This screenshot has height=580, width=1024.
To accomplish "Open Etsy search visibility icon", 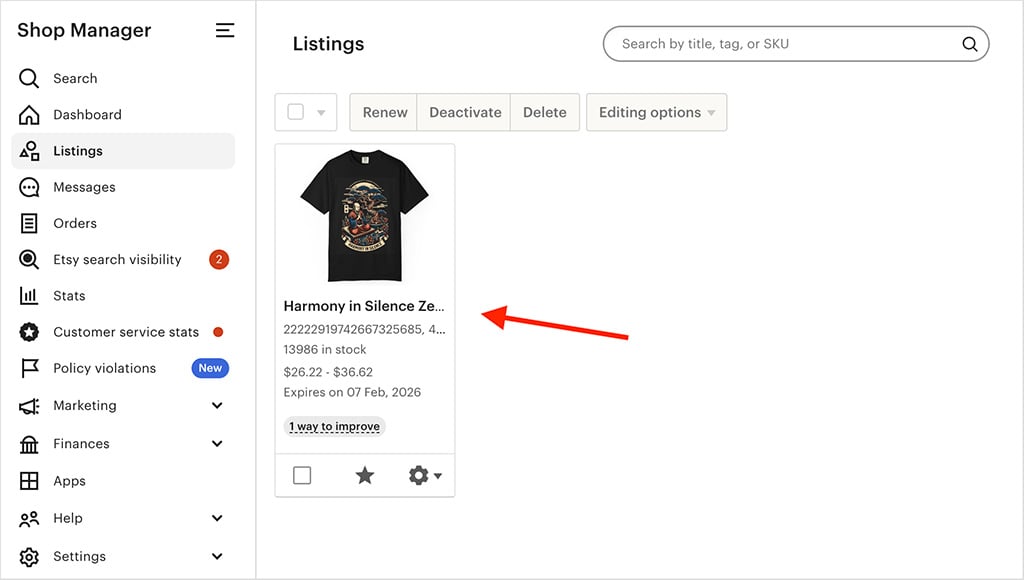I will [30, 260].
